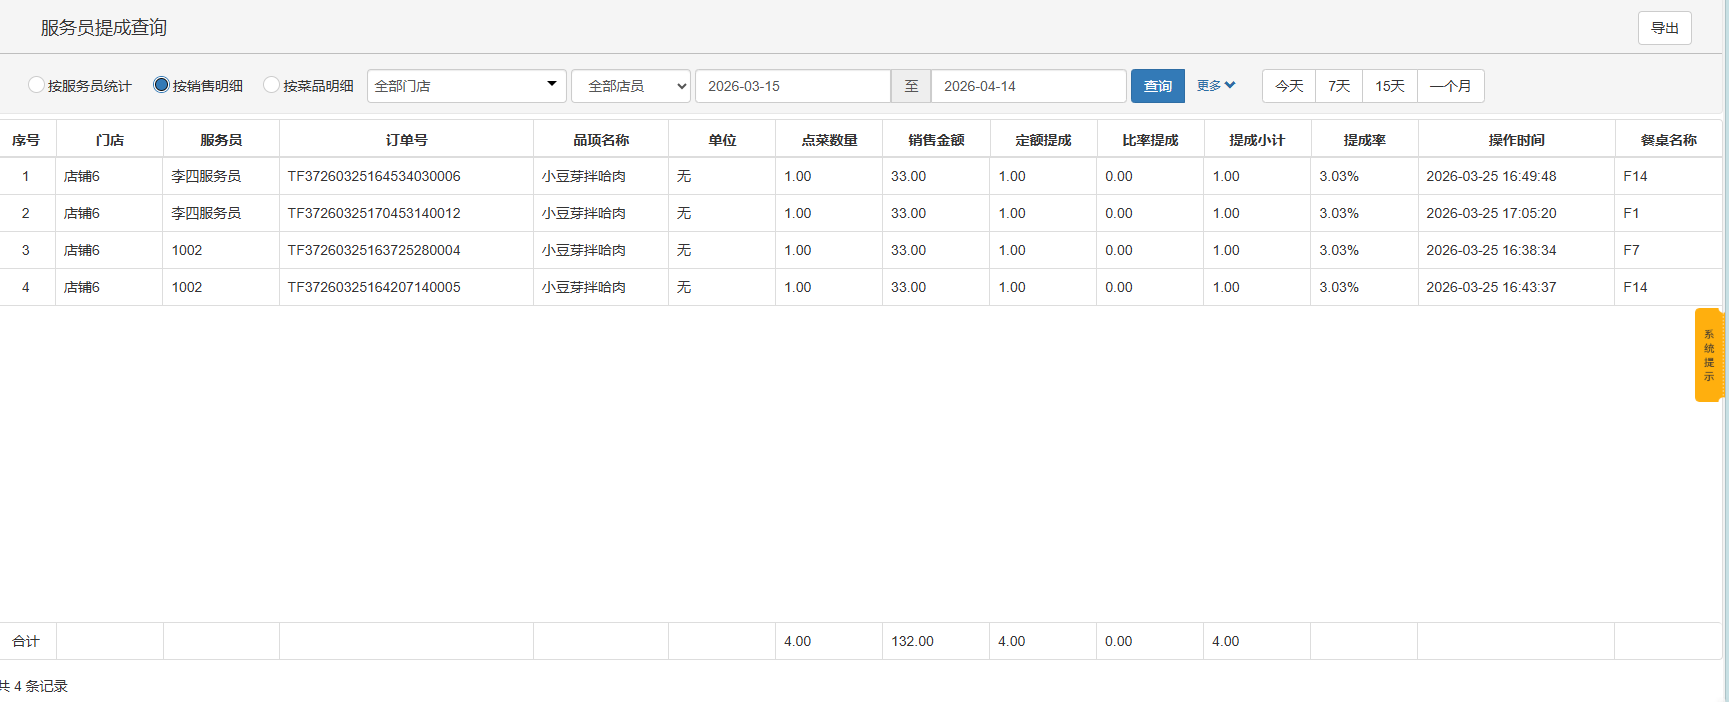Click the 查询 search button
The height and width of the screenshot is (702, 1729).
click(1158, 86)
